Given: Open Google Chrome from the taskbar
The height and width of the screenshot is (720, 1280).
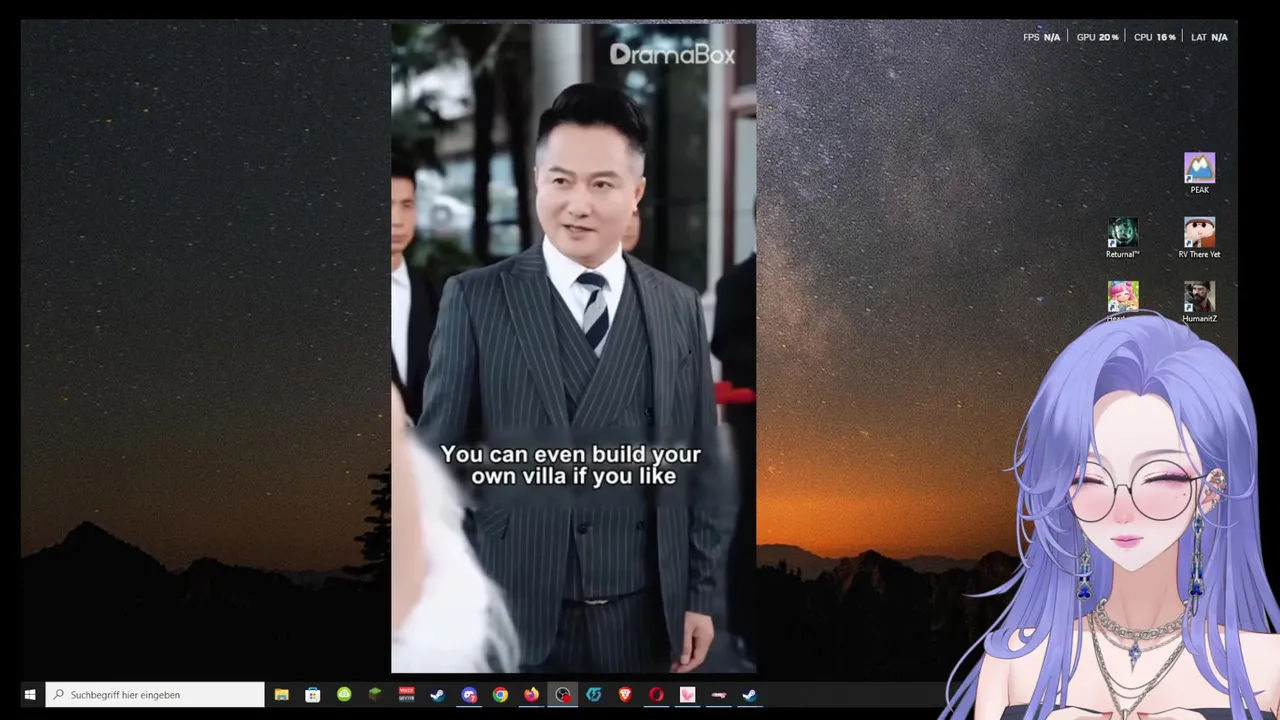Looking at the screenshot, I should click(x=500, y=695).
